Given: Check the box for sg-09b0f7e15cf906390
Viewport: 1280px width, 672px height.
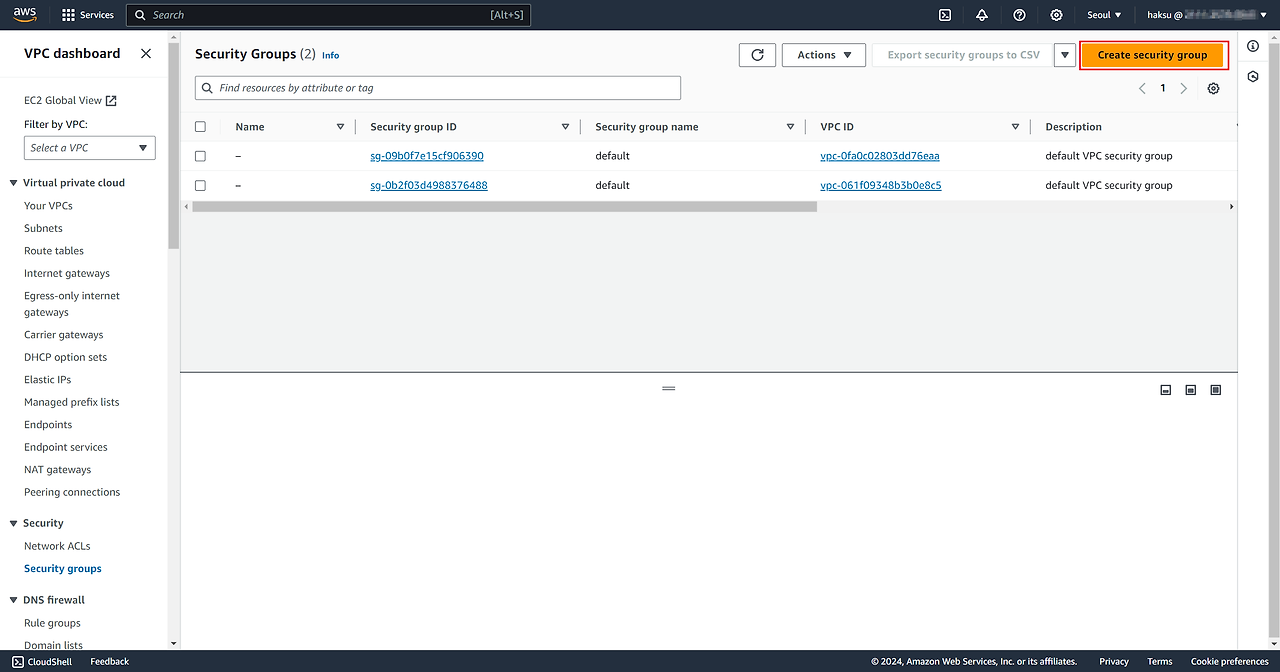Looking at the screenshot, I should 201,156.
